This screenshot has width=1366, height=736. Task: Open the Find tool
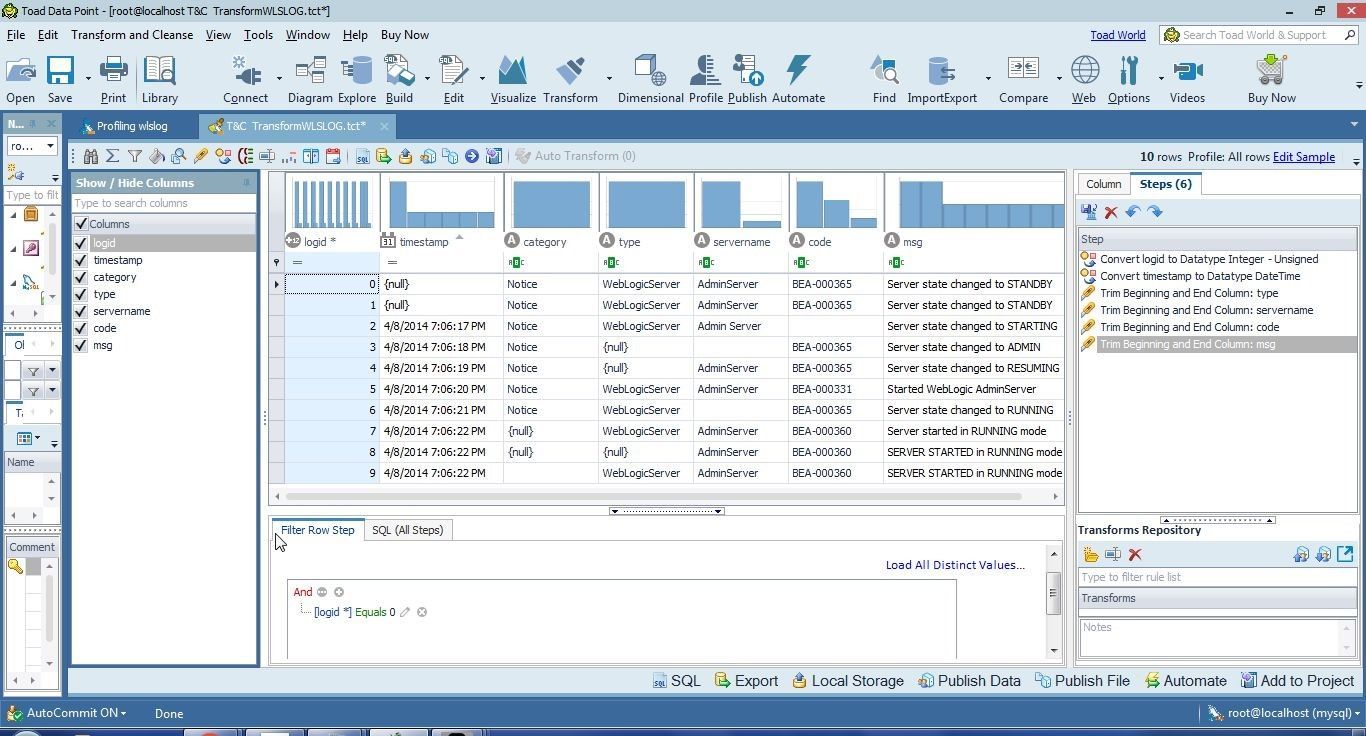pyautogui.click(x=884, y=79)
